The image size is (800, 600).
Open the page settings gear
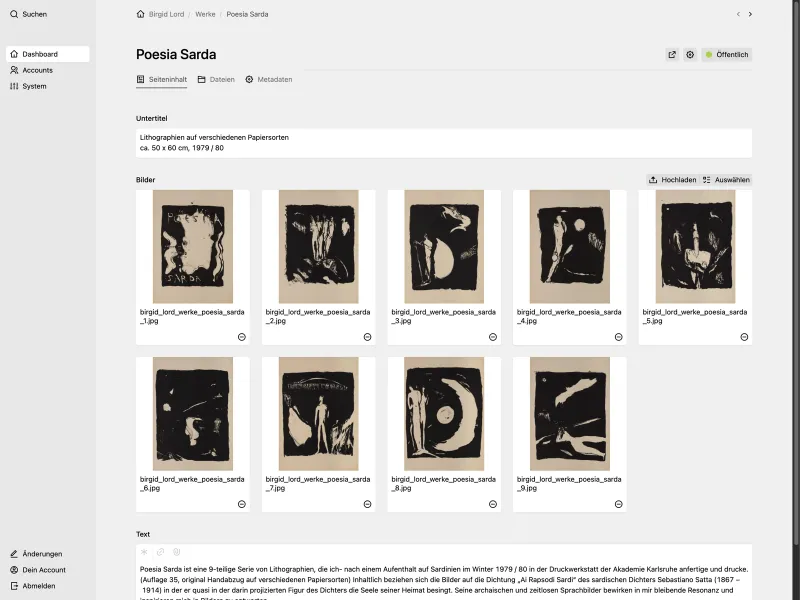tap(690, 54)
